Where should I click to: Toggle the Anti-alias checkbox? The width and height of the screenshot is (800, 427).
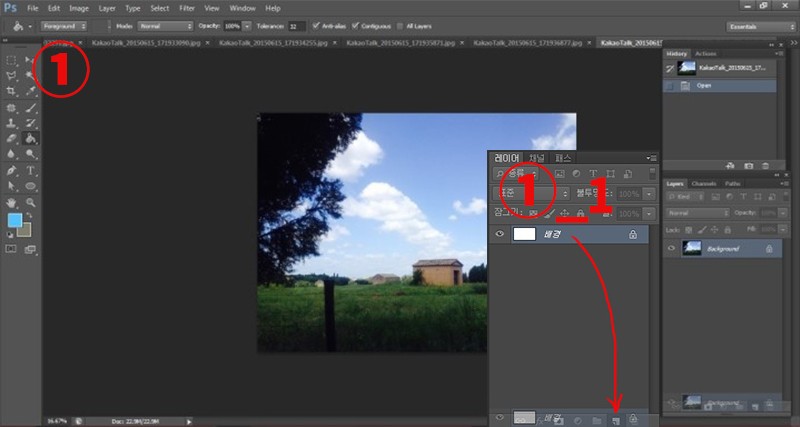tap(316, 26)
